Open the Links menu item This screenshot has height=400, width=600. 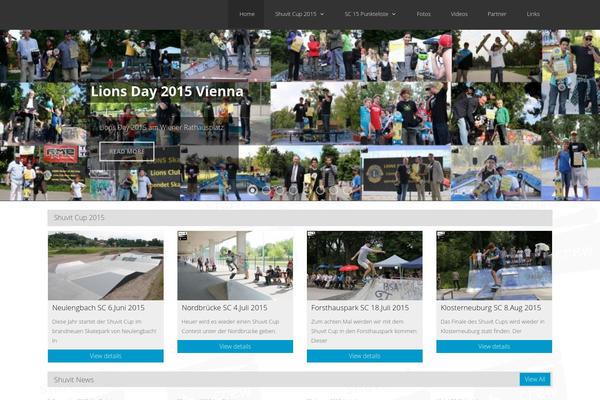[533, 14]
